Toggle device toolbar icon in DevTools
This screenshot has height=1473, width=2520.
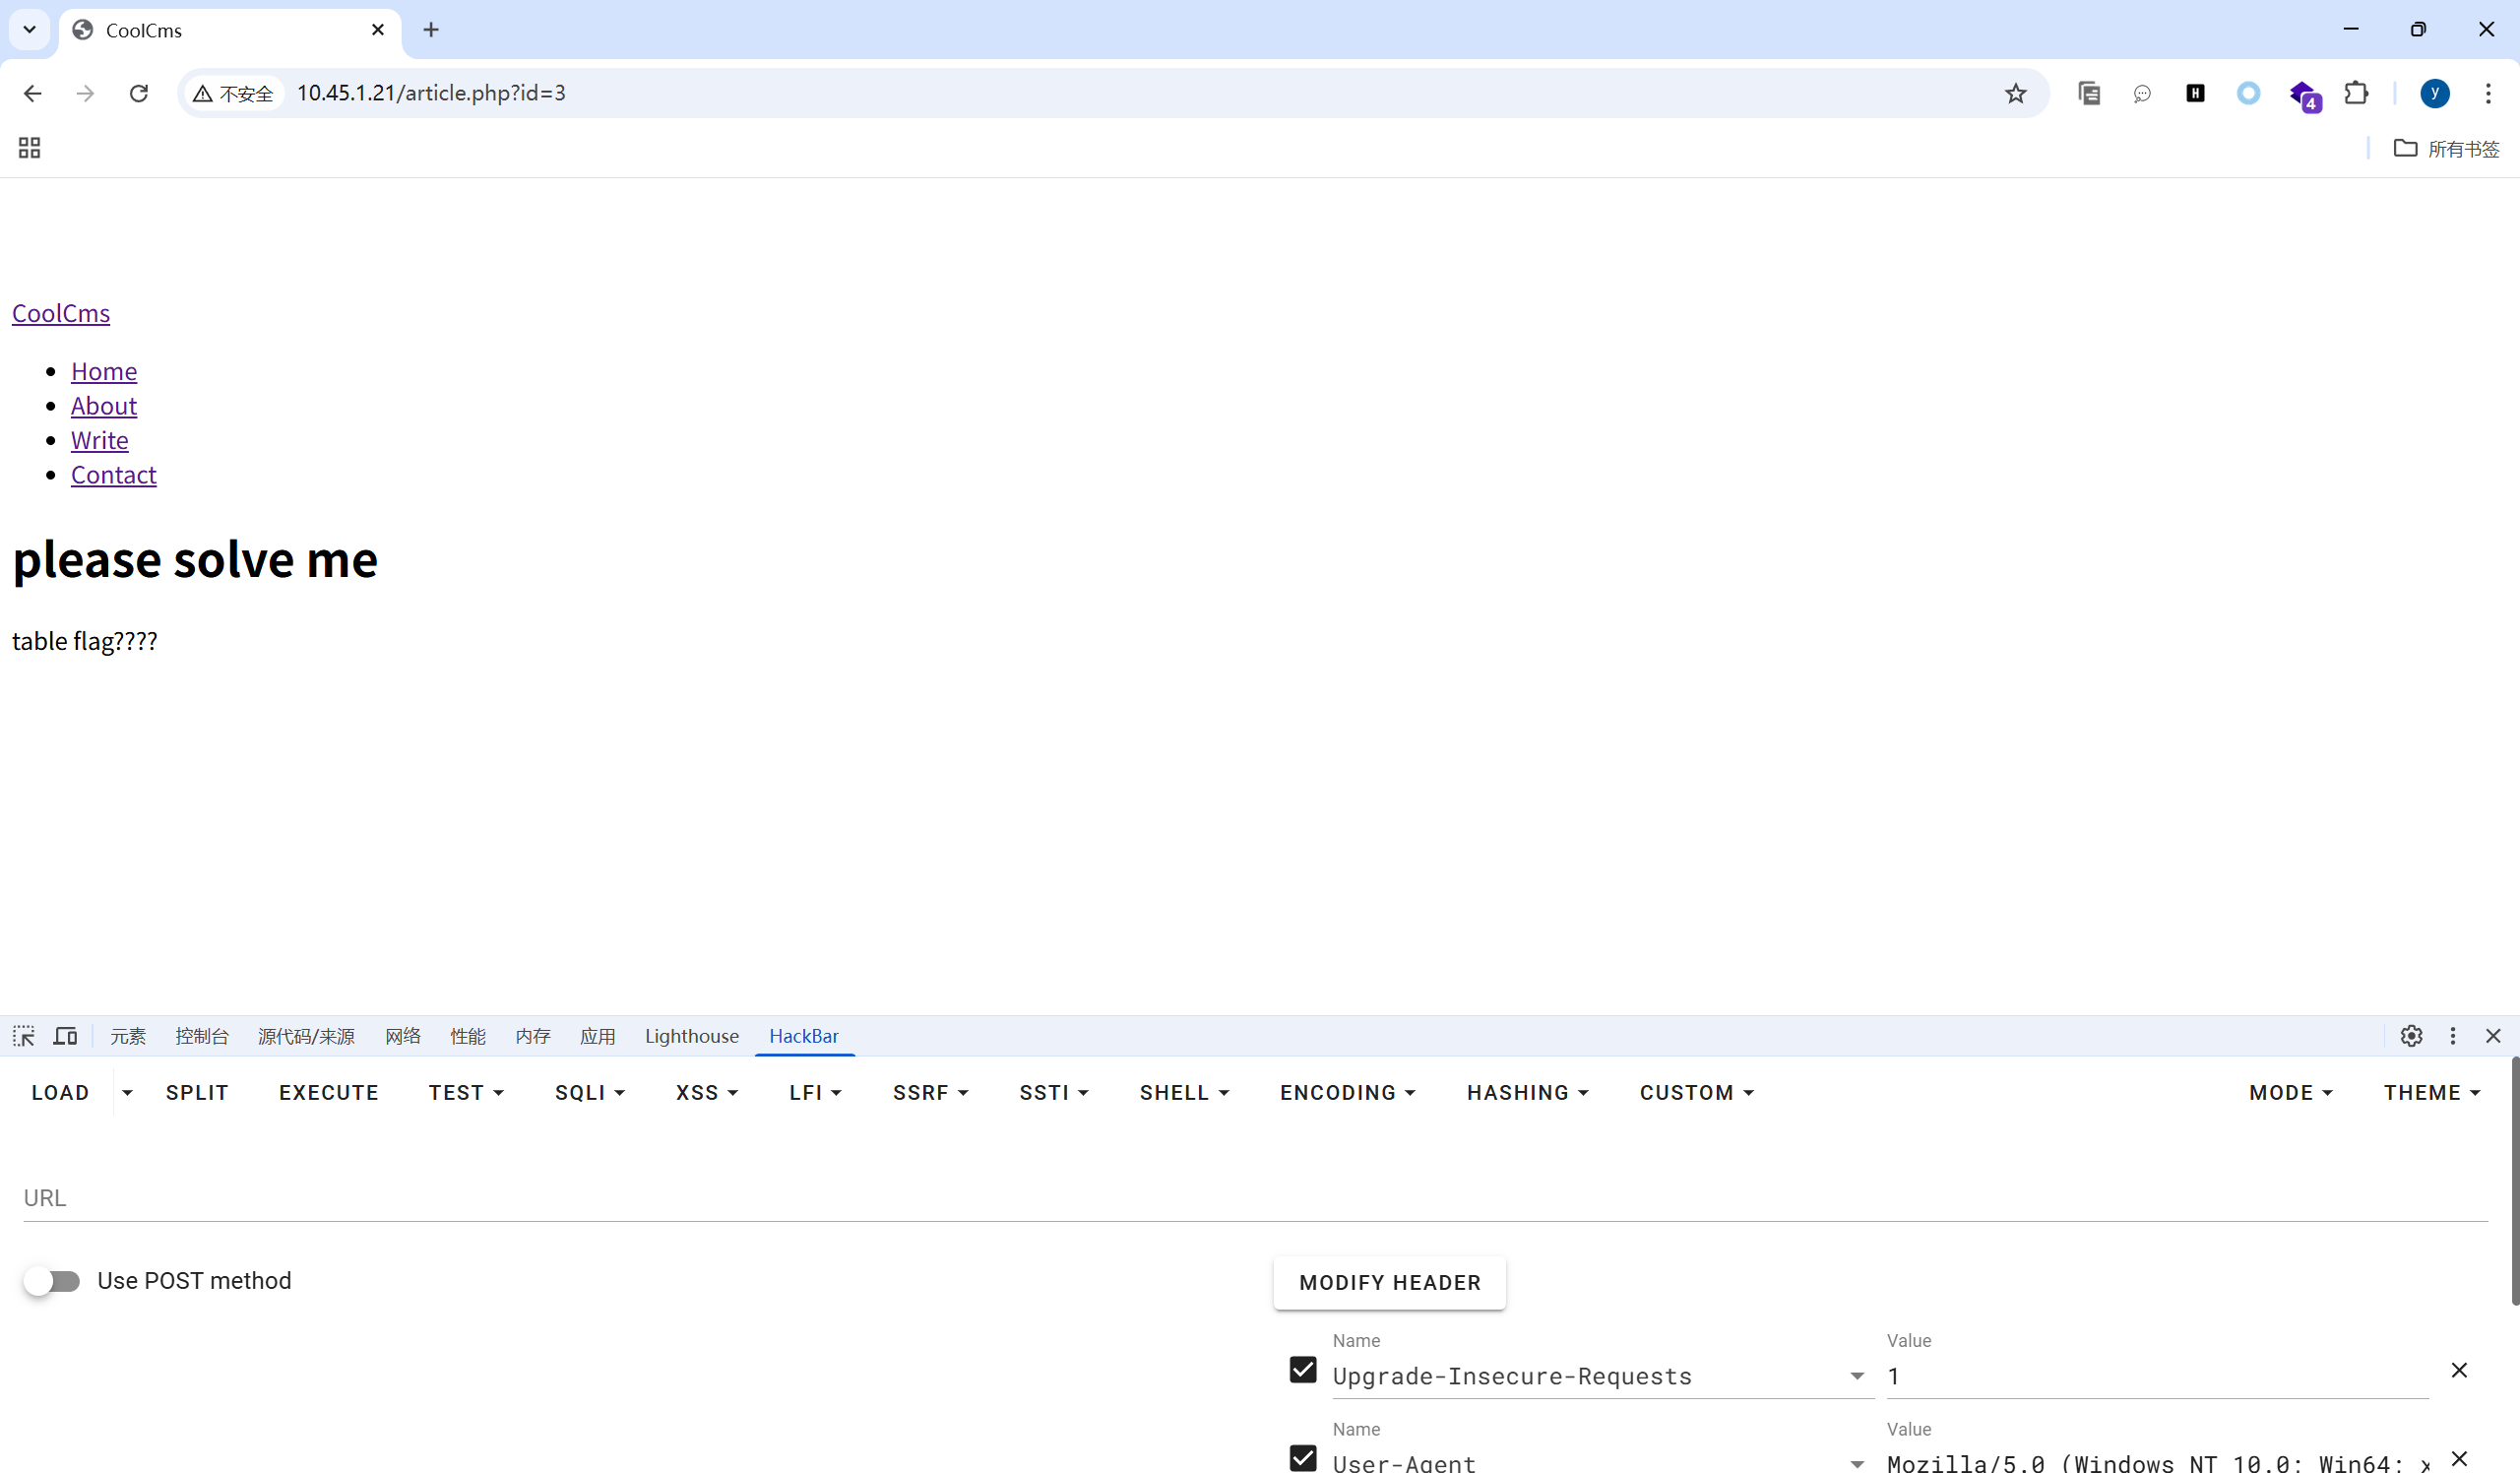point(66,1036)
